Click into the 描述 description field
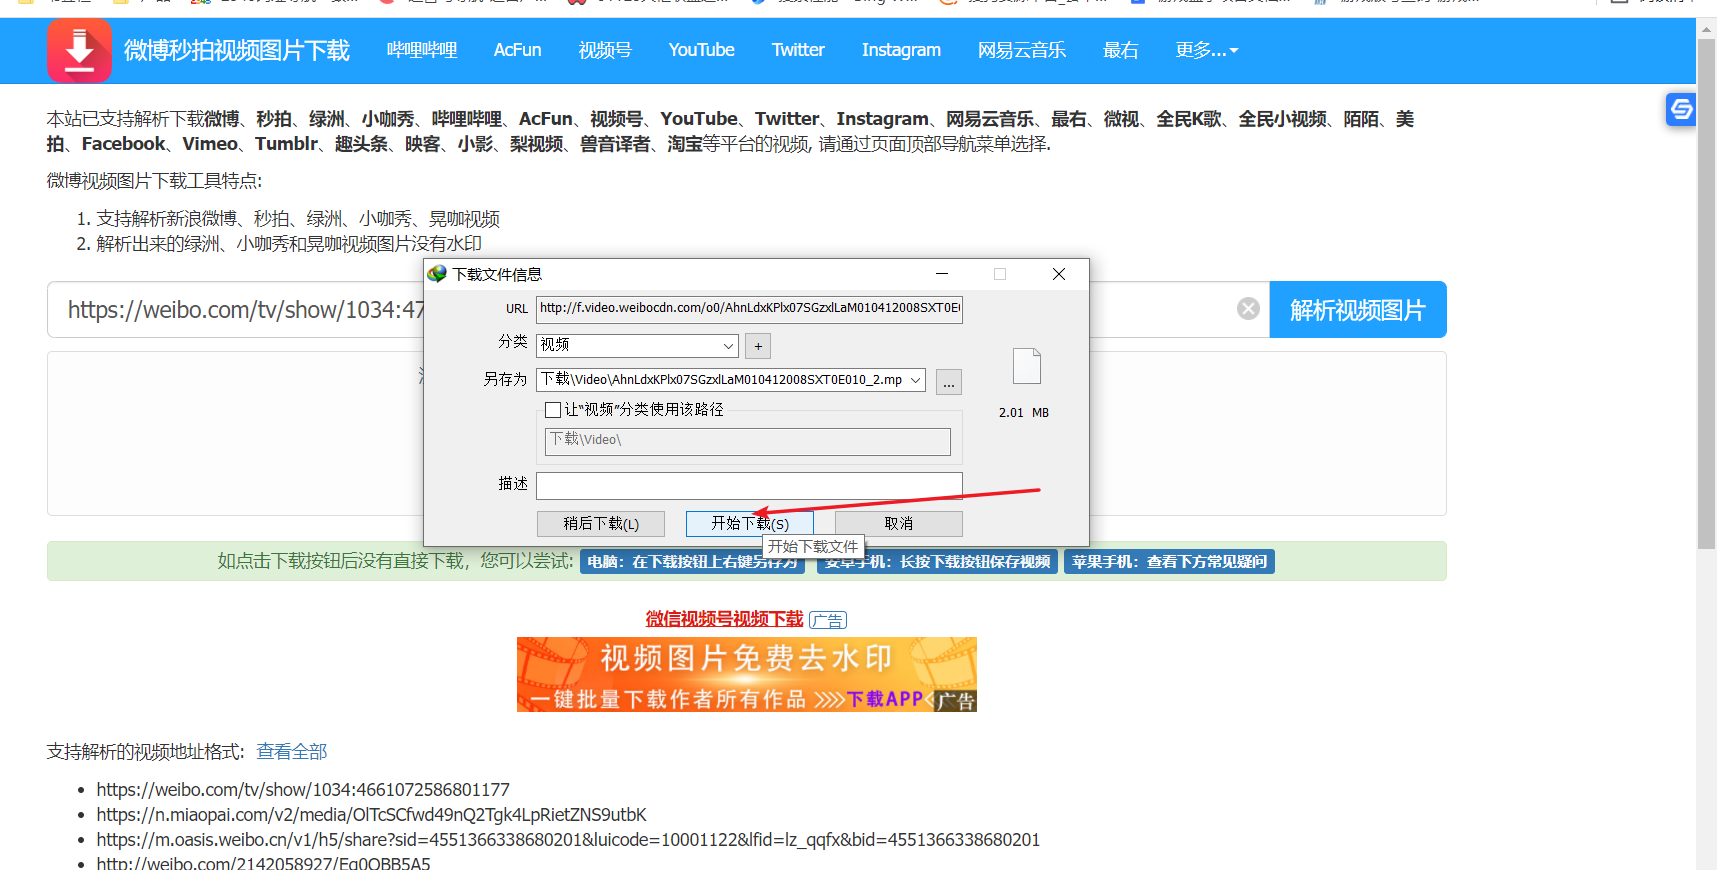The height and width of the screenshot is (870, 1717). (748, 485)
